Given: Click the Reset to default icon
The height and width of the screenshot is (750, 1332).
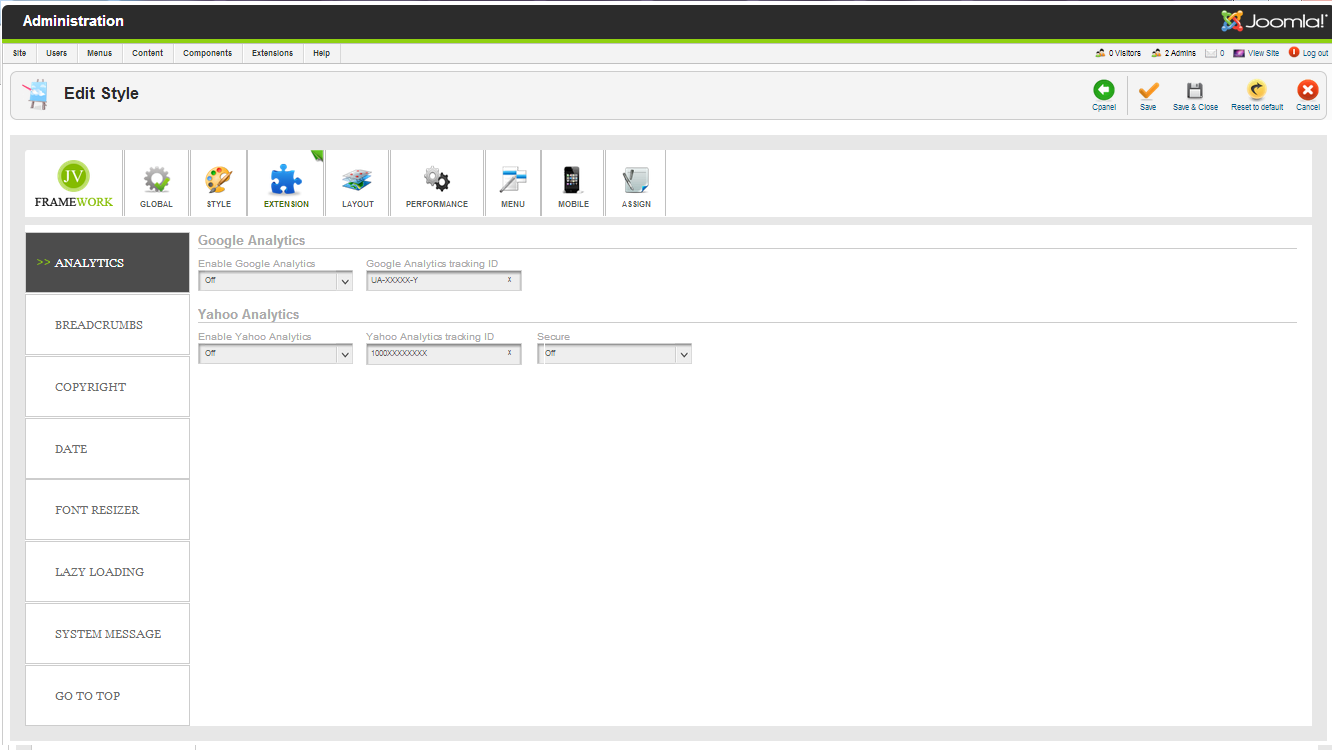Looking at the screenshot, I should coord(1257,91).
